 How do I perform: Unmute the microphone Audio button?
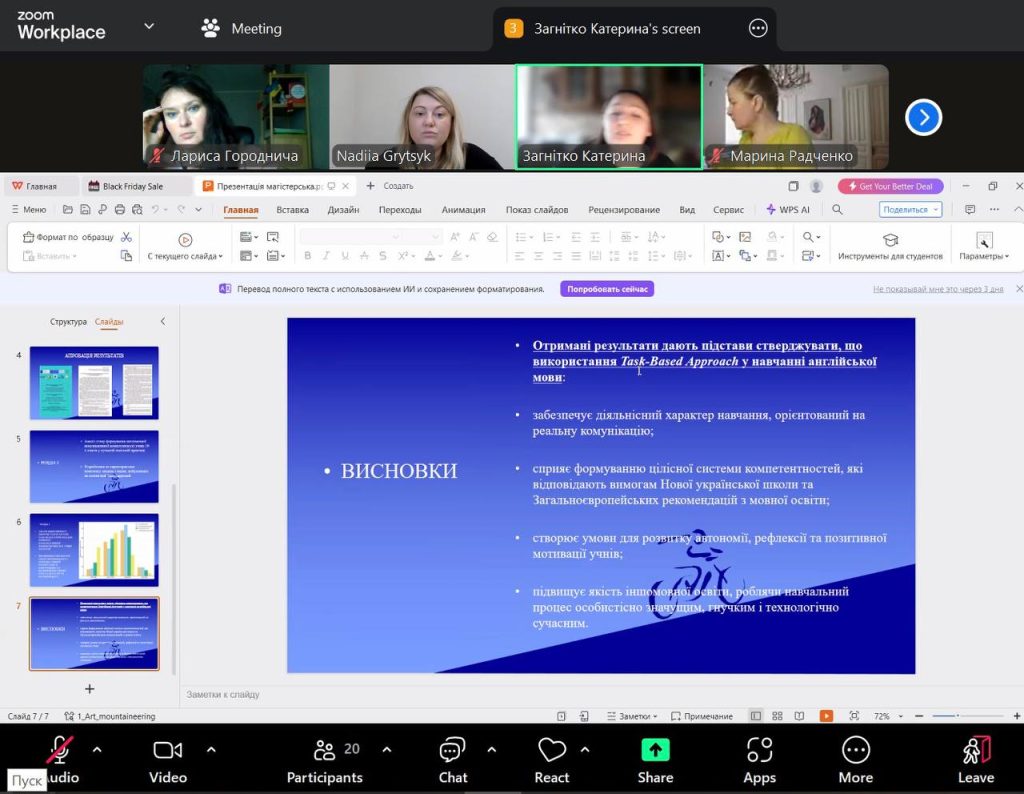(x=60, y=750)
